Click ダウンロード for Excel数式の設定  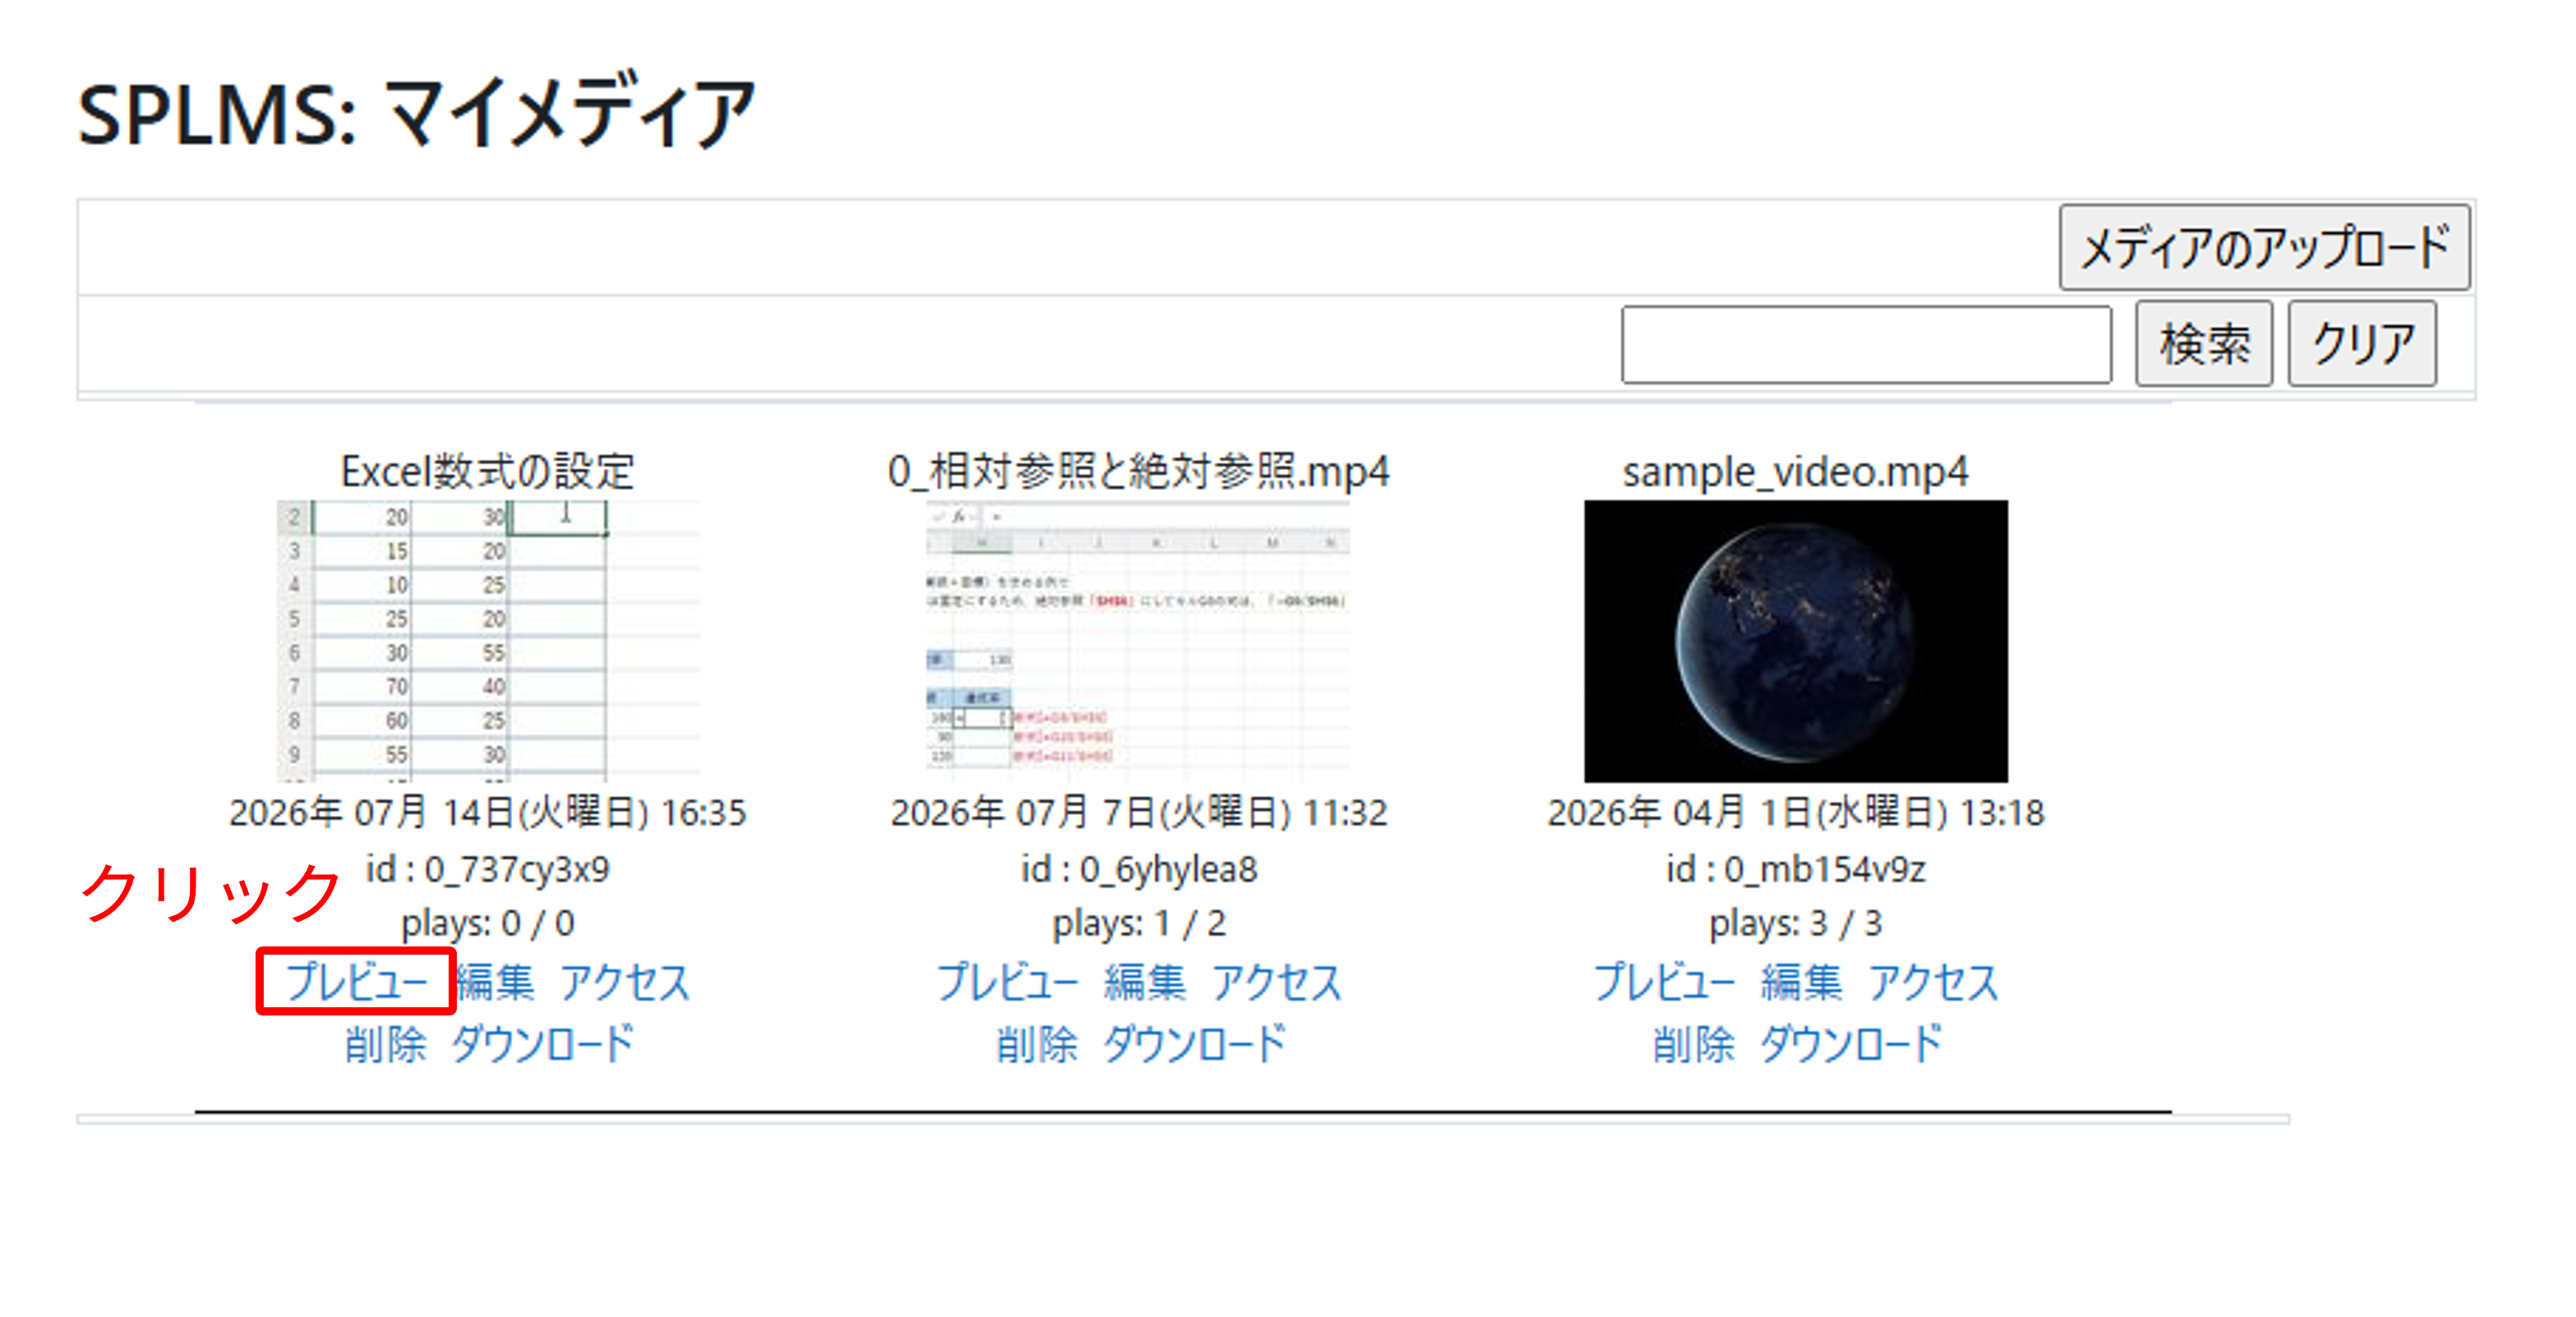[x=543, y=1044]
